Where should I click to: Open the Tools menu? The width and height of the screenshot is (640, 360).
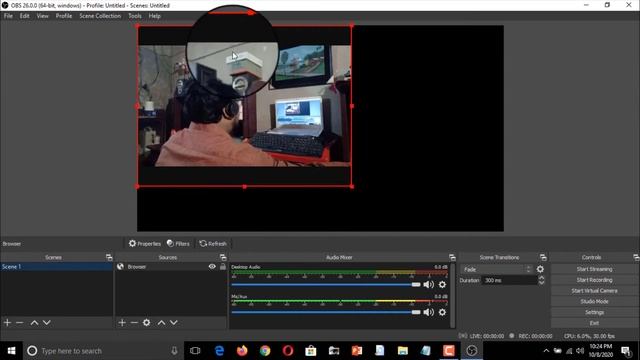135,16
